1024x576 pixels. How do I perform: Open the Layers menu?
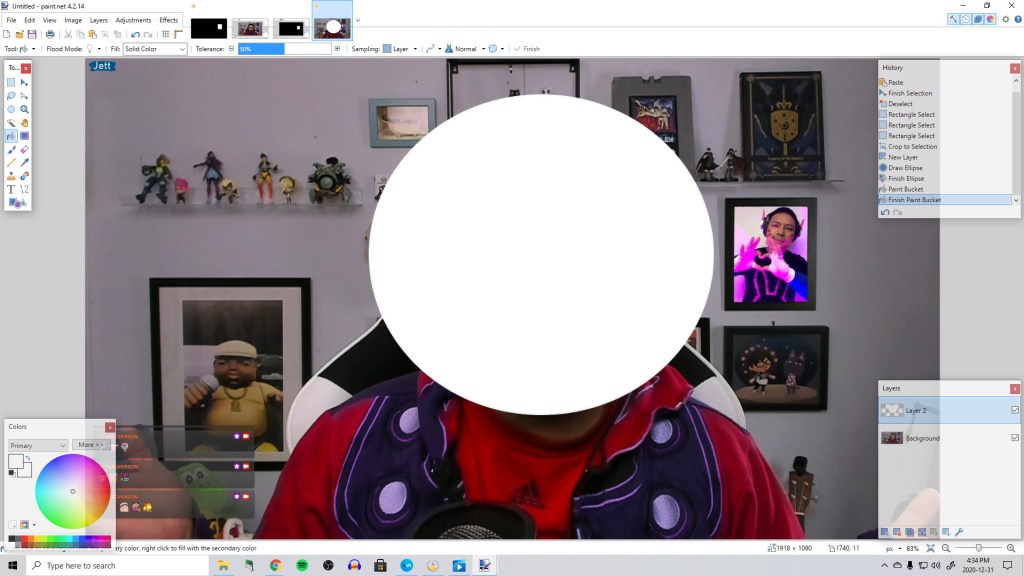97,19
